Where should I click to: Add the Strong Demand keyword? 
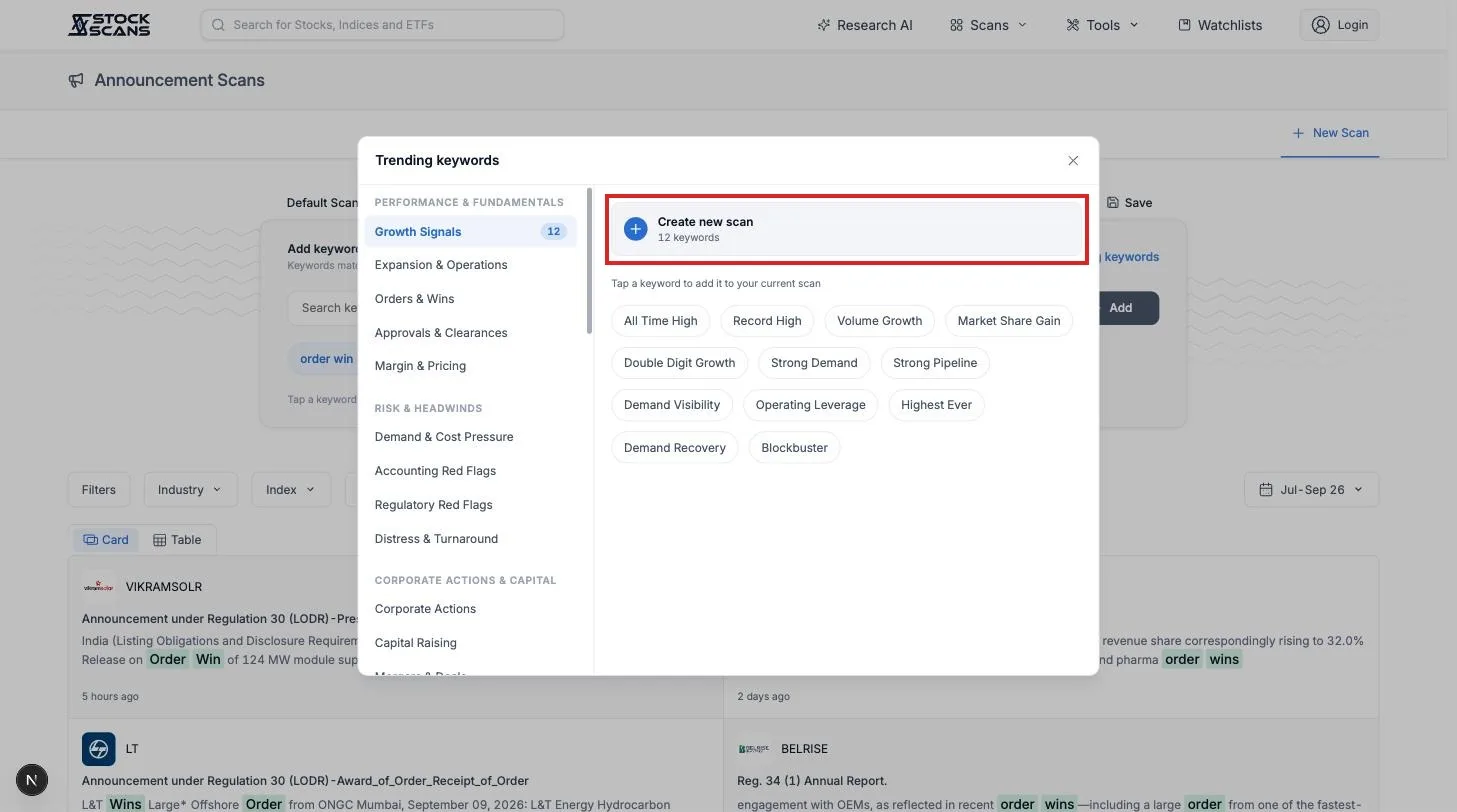point(814,363)
